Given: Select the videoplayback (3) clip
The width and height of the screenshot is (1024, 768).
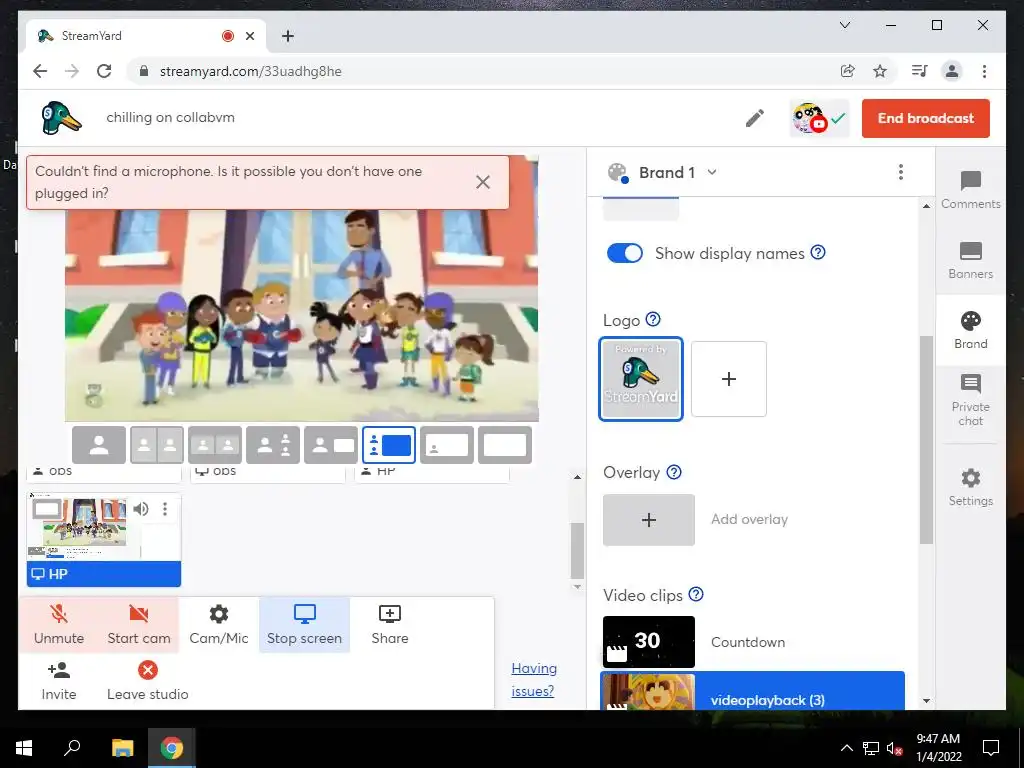Looking at the screenshot, I should (x=752, y=691).
